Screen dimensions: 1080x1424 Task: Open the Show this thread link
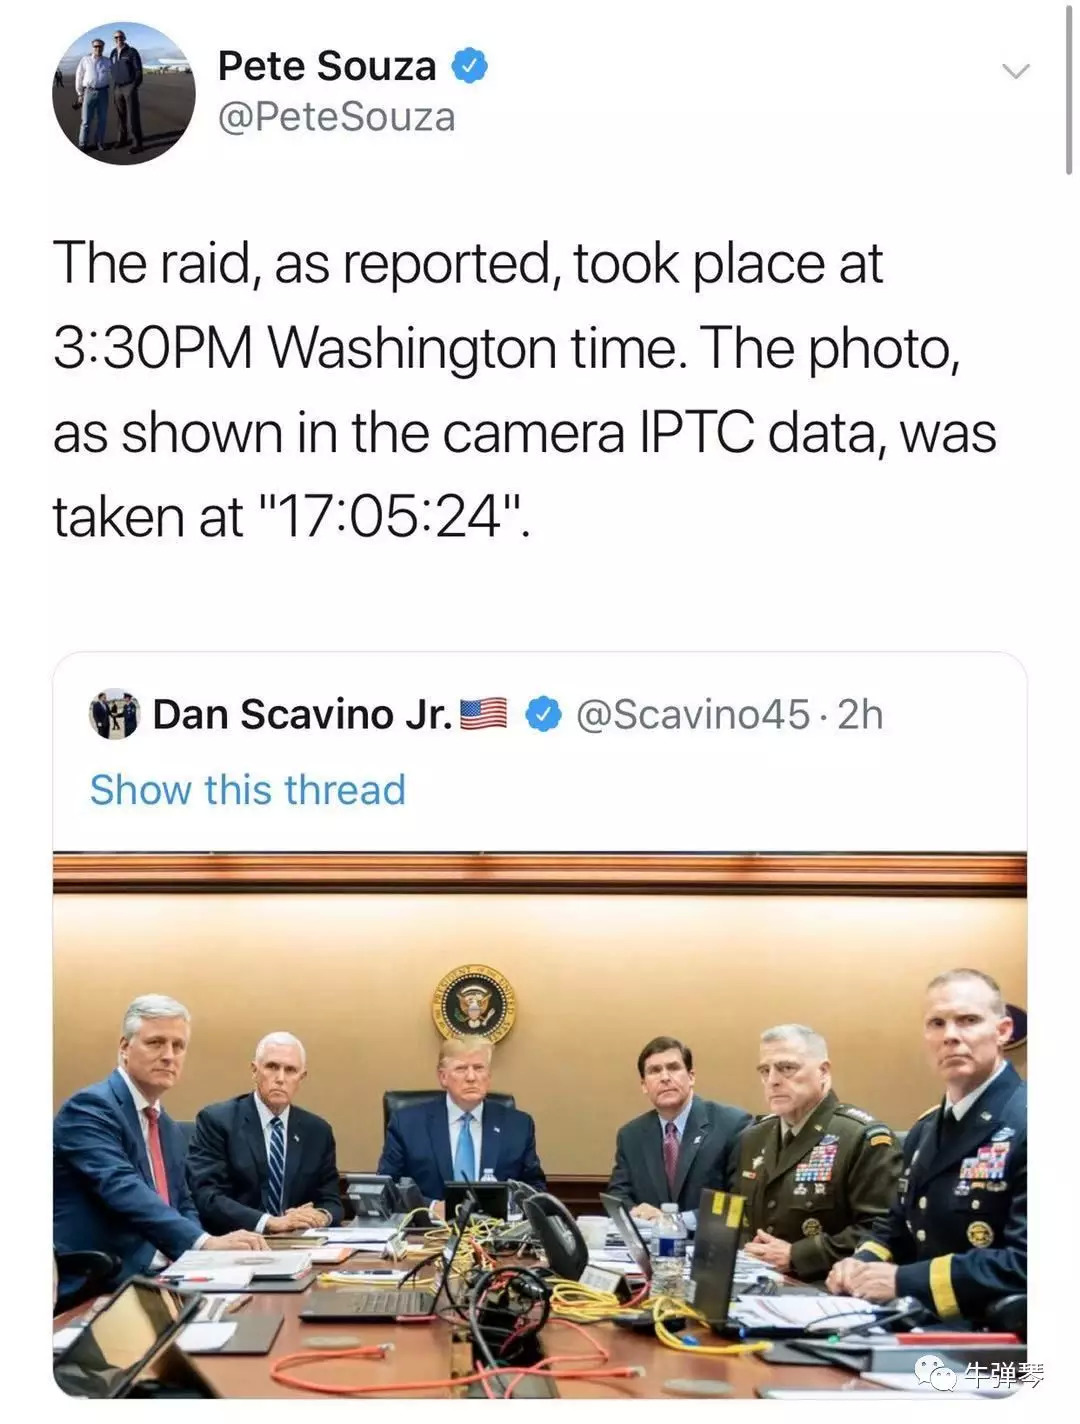coord(248,789)
